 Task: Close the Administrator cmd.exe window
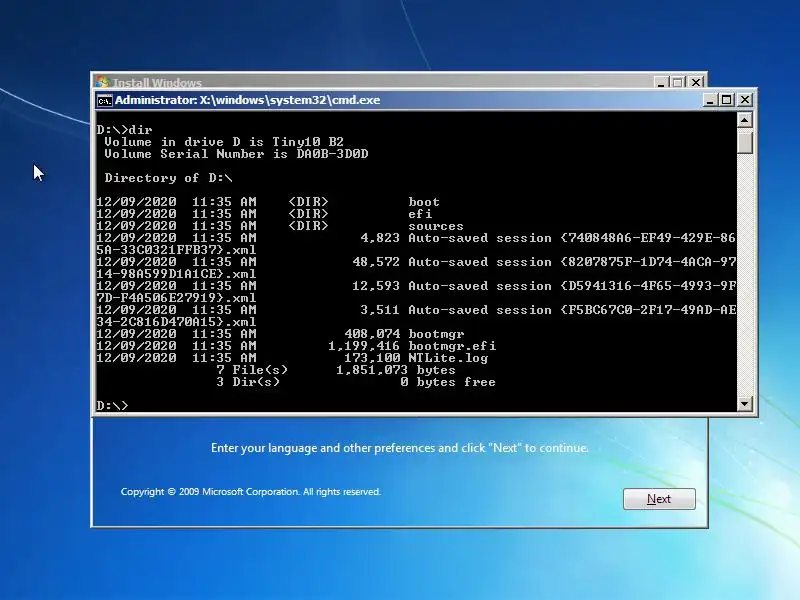pyautogui.click(x=744, y=100)
